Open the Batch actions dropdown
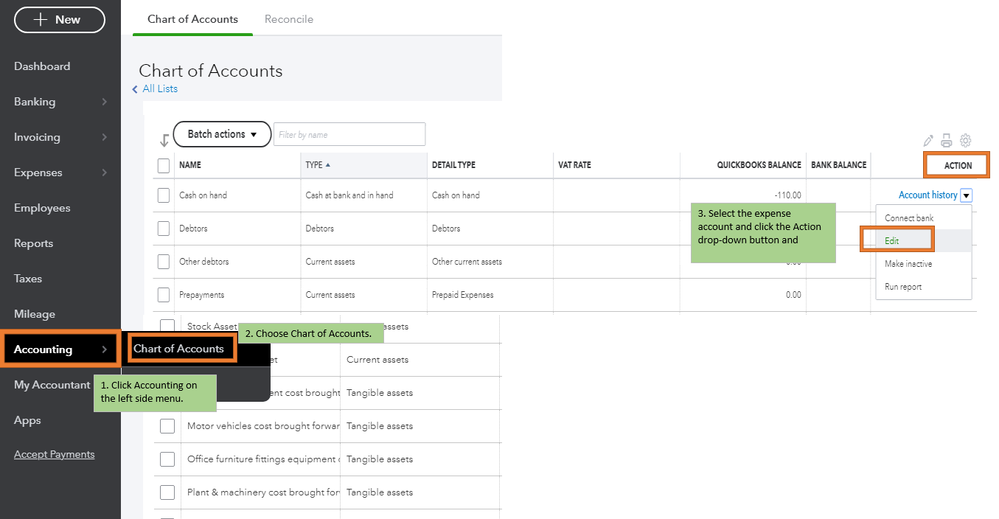Image resolution: width=999 pixels, height=519 pixels. (x=222, y=134)
